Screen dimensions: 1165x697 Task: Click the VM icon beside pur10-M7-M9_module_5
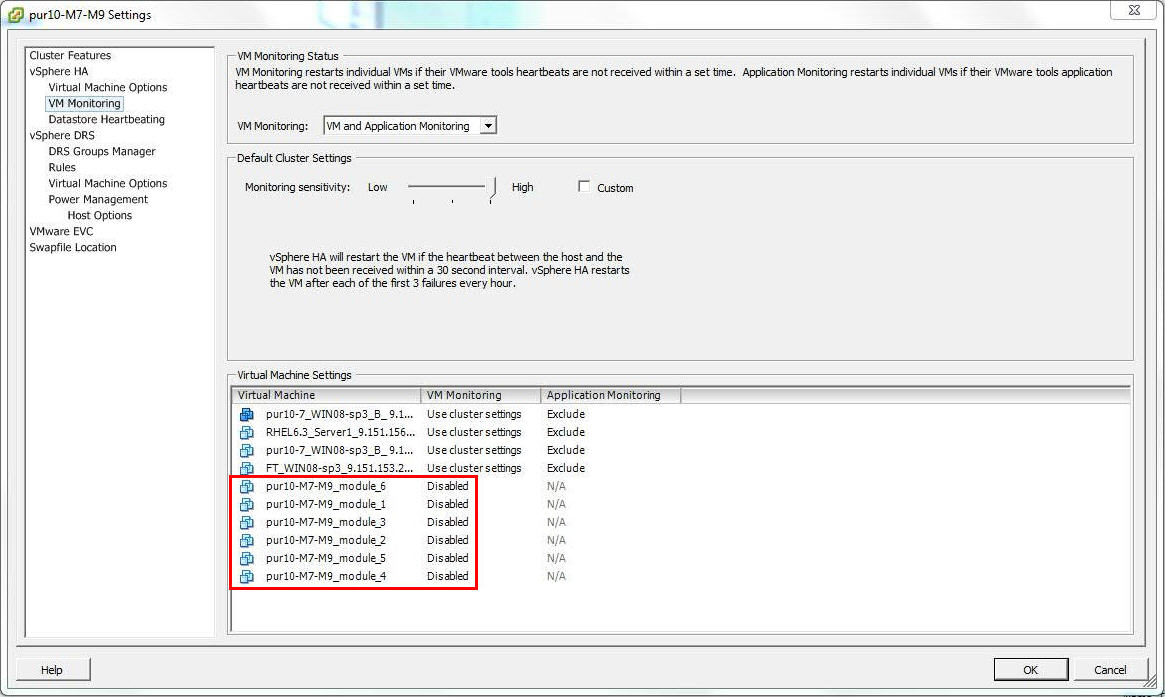[246, 558]
